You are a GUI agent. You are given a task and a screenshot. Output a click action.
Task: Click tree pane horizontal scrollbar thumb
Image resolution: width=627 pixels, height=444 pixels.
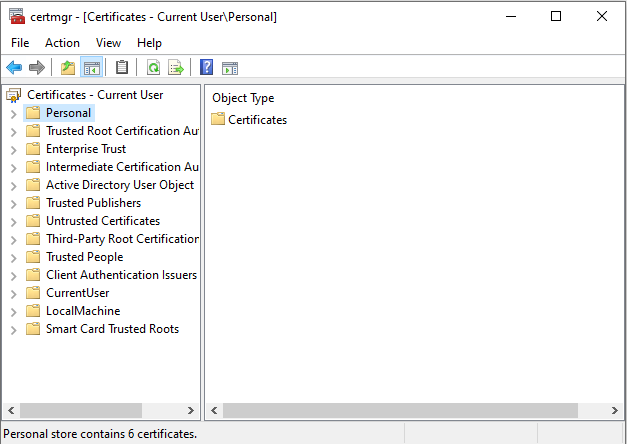81,410
